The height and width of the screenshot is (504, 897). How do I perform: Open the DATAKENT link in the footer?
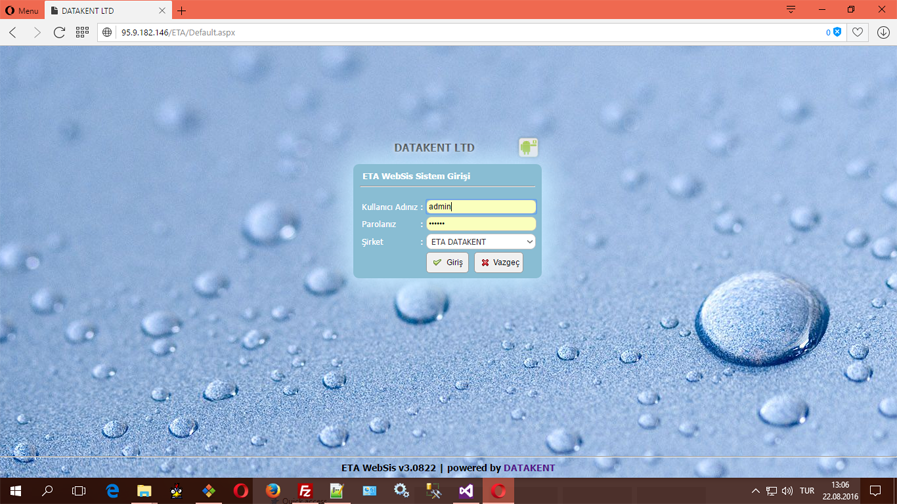pyautogui.click(x=529, y=468)
